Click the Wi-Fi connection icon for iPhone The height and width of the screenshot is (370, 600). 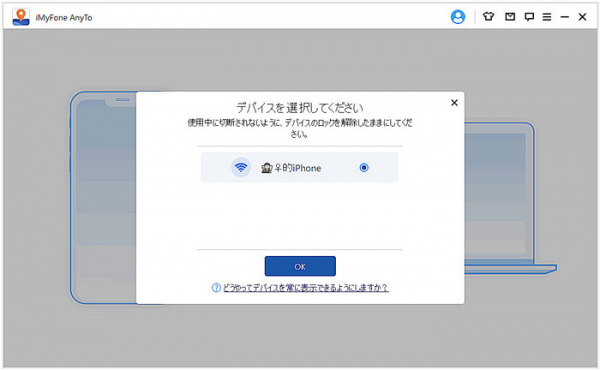[241, 167]
